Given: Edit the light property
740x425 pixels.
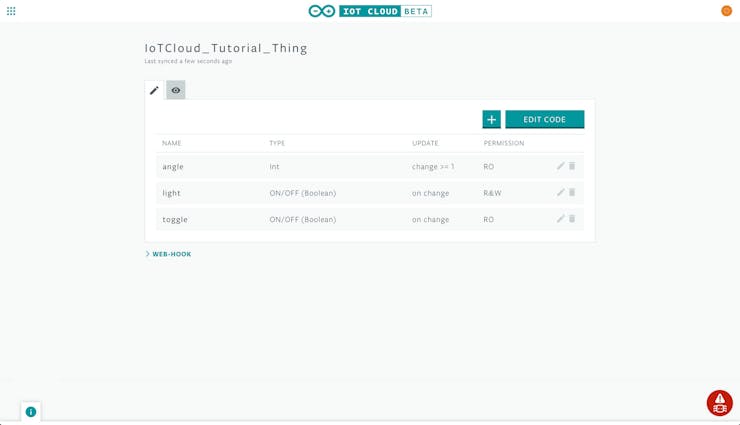Looking at the screenshot, I should [x=561, y=192].
